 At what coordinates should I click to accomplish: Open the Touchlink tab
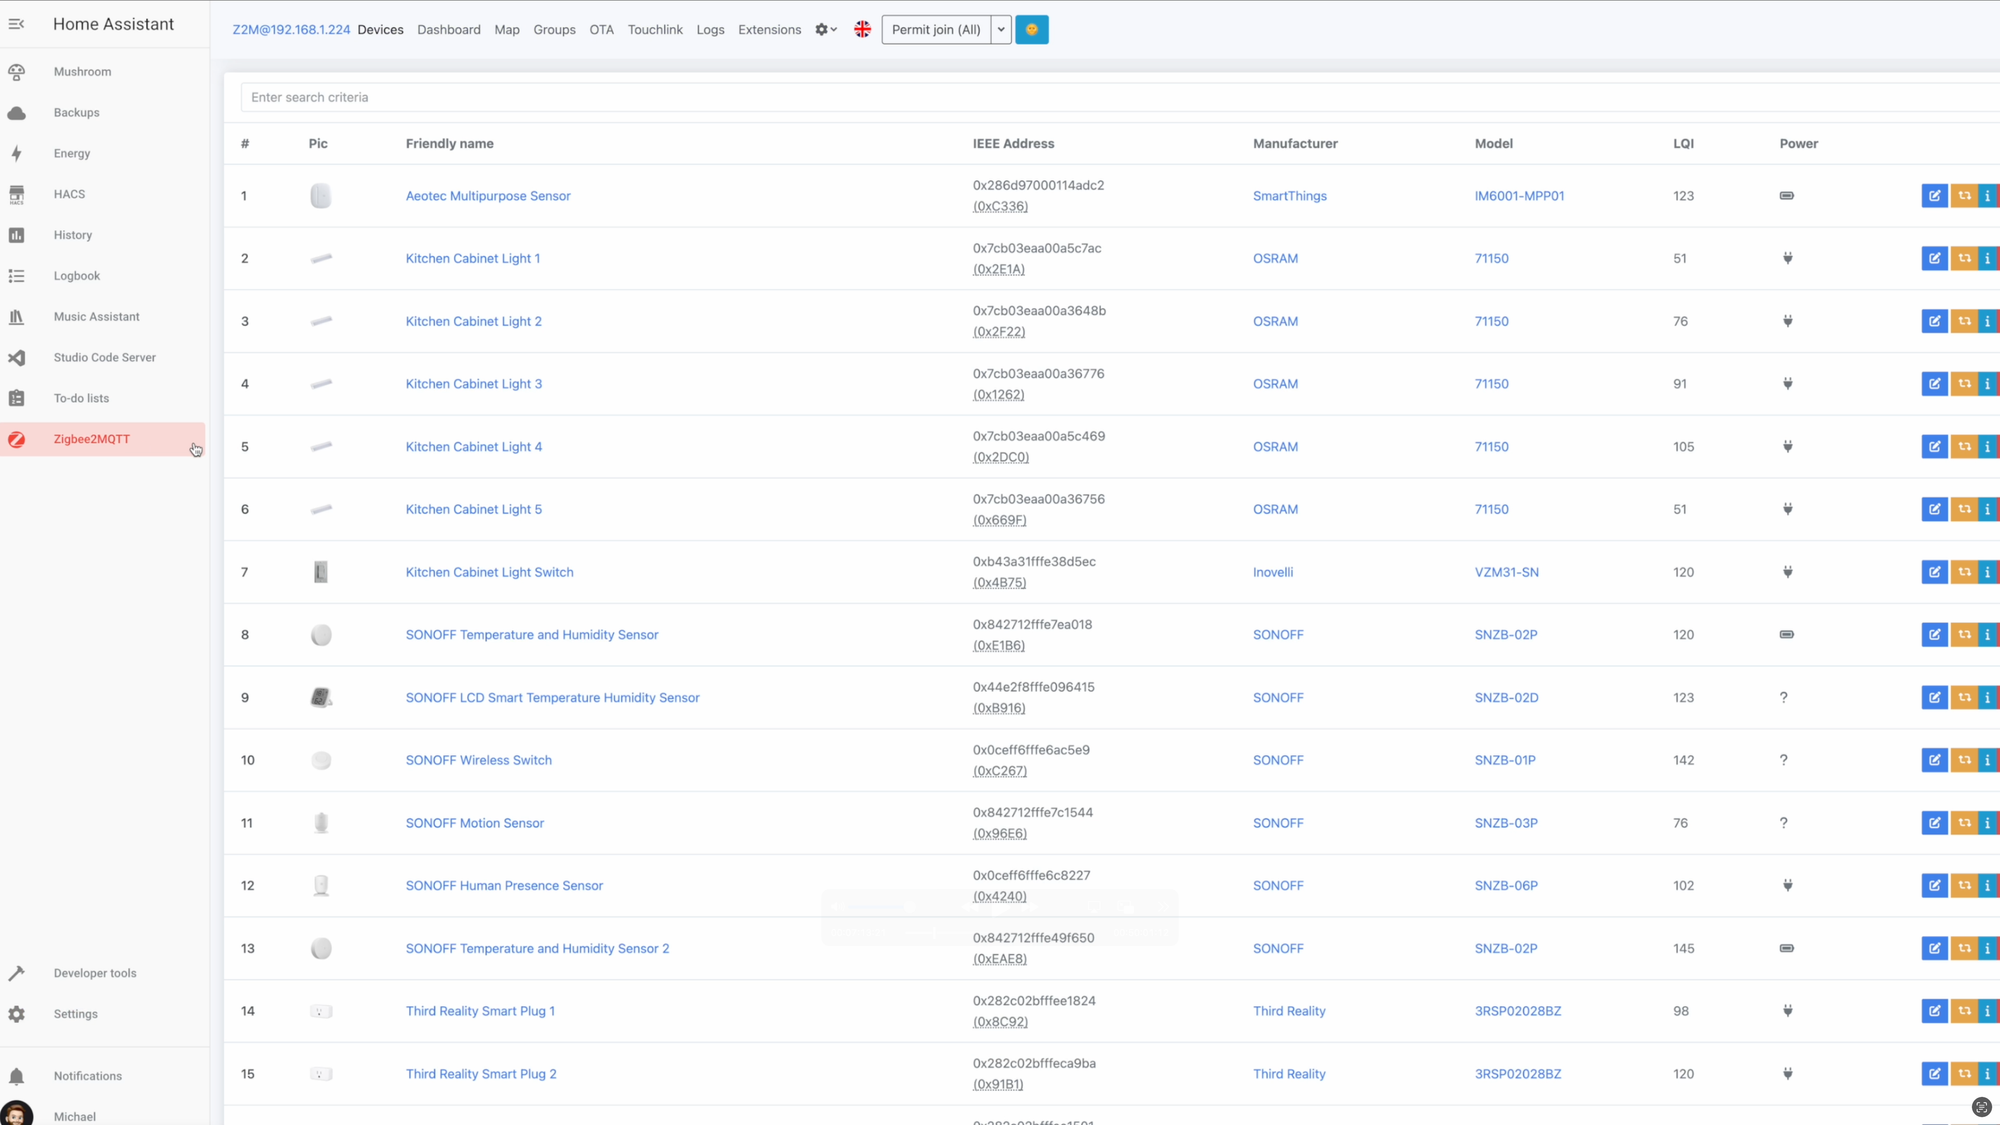(655, 30)
